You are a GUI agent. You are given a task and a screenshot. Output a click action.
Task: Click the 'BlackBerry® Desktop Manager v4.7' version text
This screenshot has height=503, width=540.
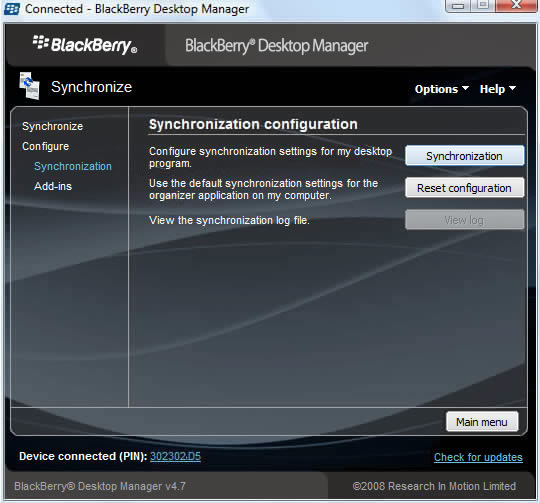pyautogui.click(x=100, y=486)
